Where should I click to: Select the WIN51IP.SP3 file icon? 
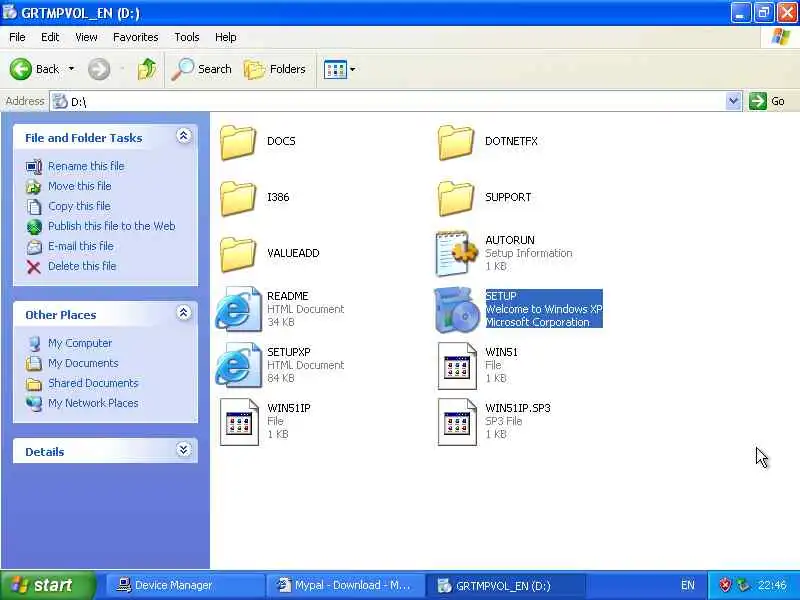tap(457, 422)
